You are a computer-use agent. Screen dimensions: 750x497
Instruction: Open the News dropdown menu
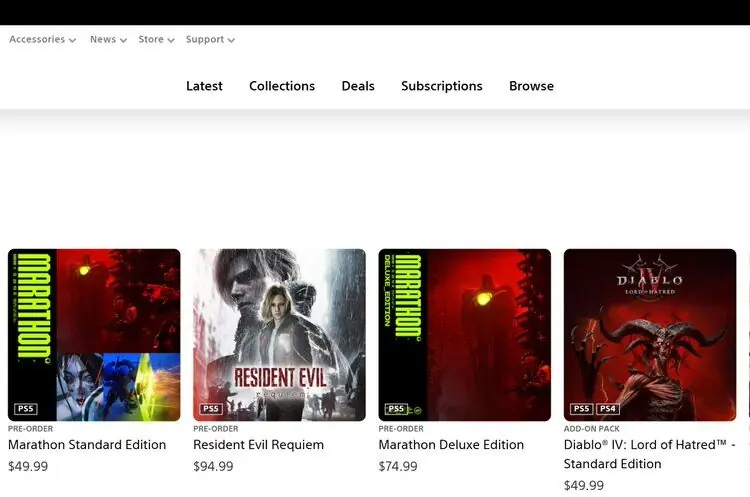point(108,40)
